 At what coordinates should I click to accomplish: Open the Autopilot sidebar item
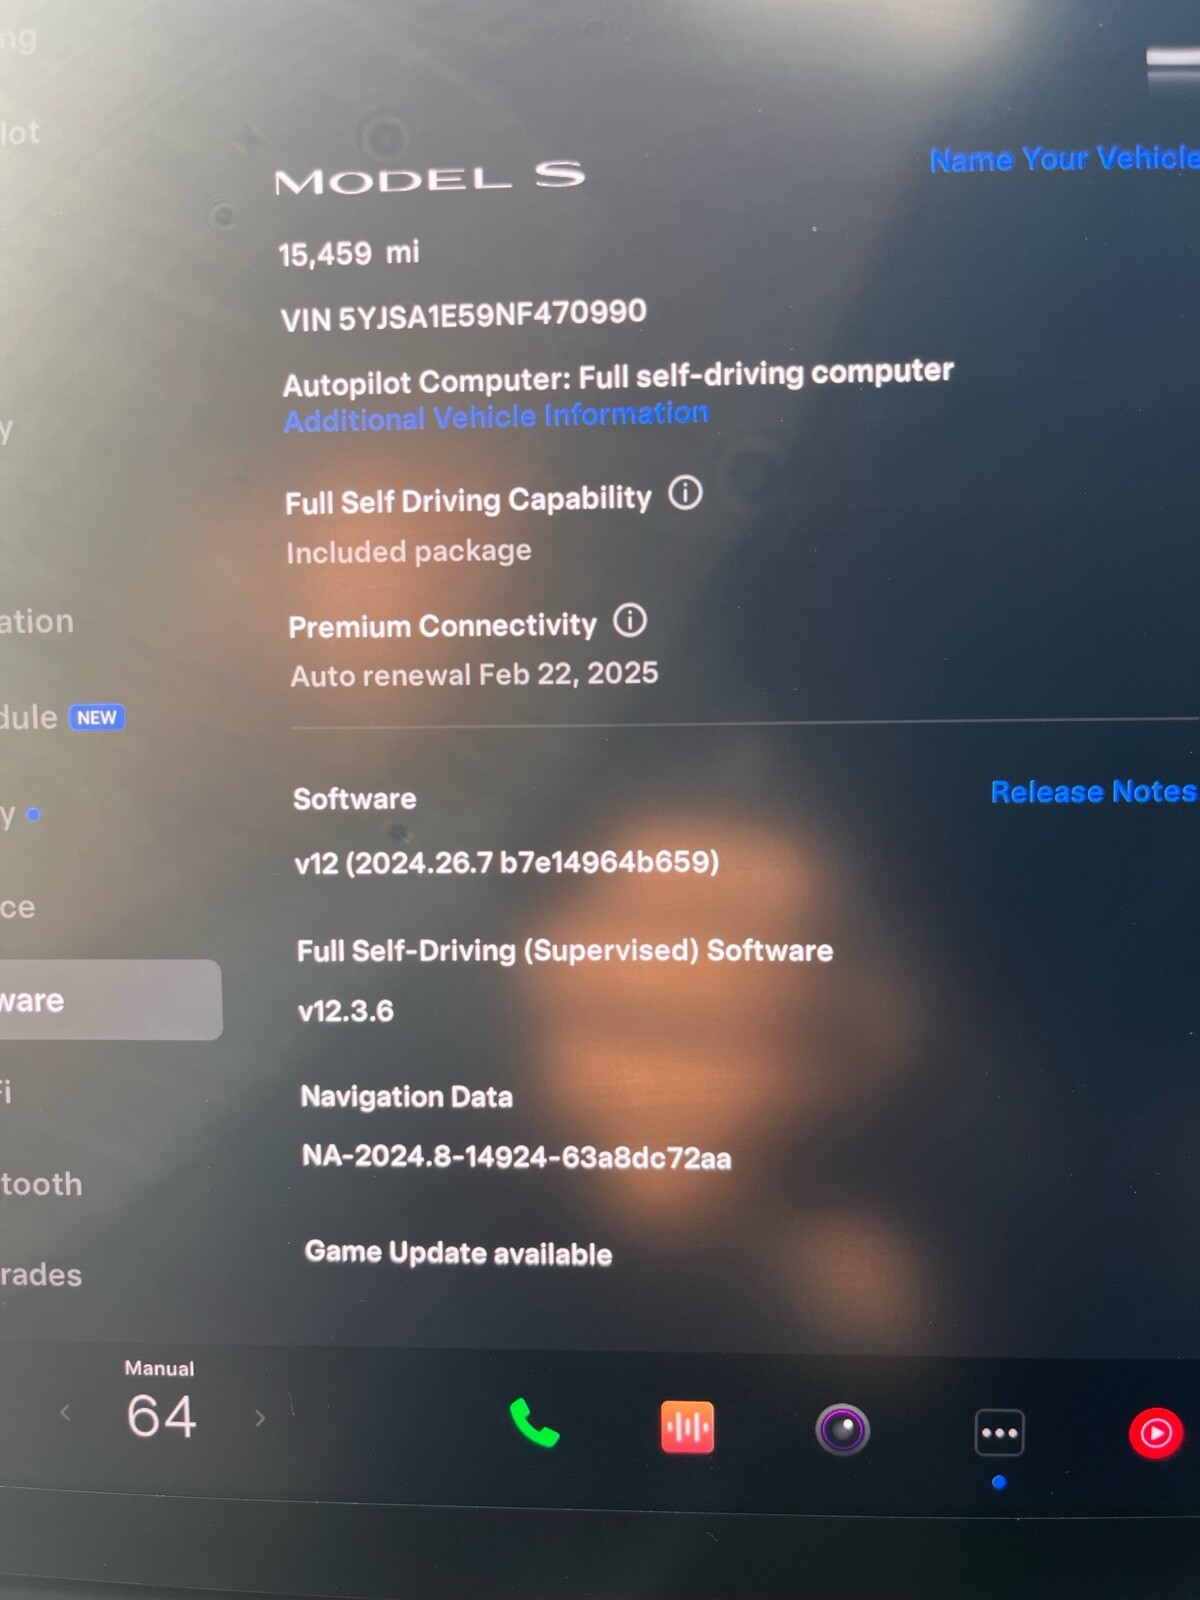pos(20,132)
